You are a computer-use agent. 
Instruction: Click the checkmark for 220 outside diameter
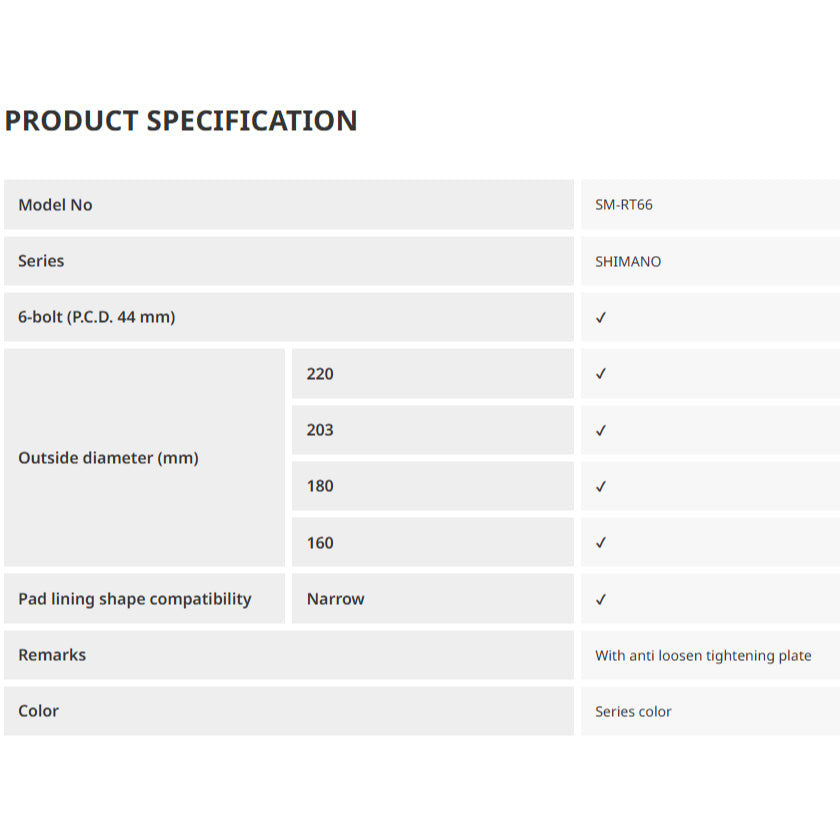point(601,374)
